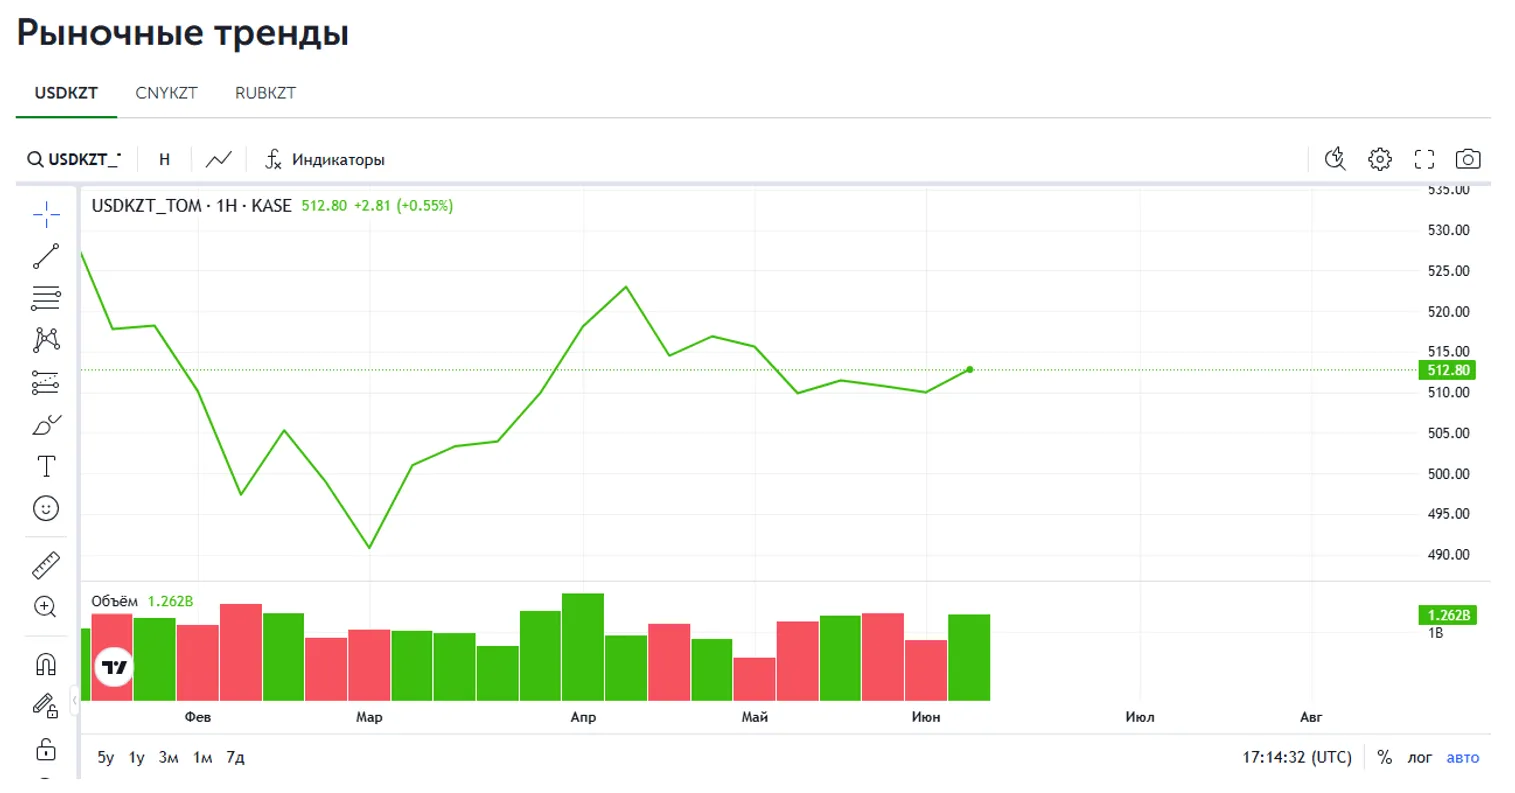This screenshot has width=1515, height=793.
Task: Take a chart snapshot with camera icon
Action: [1467, 159]
